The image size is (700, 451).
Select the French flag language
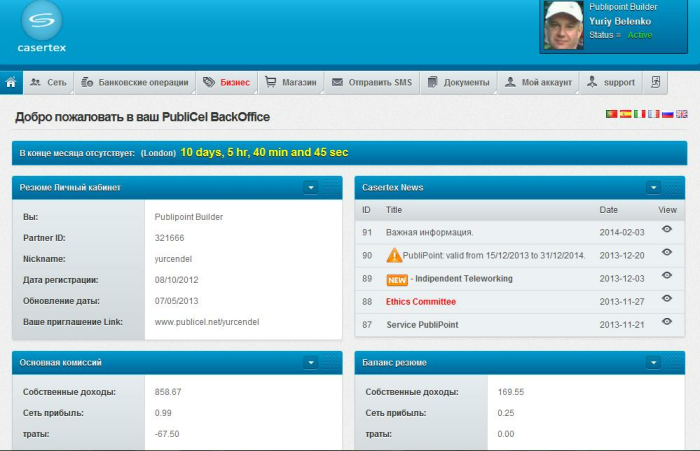pyautogui.click(x=653, y=114)
